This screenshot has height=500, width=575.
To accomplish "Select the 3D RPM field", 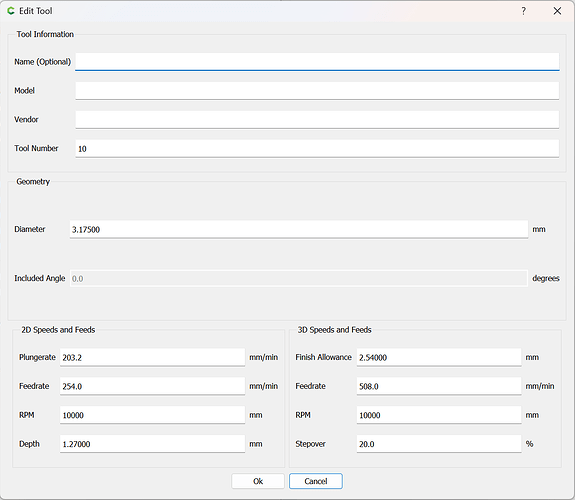I will coord(439,415).
